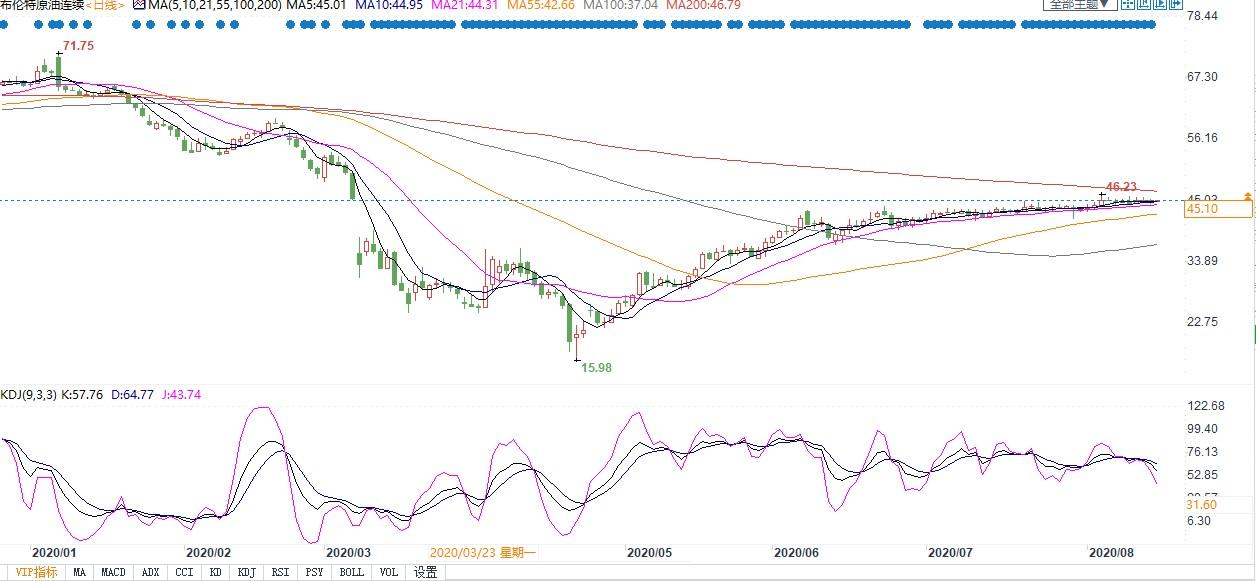Click the 2020/08 date label
This screenshot has width=1256, height=581.
pyautogui.click(x=1110, y=552)
